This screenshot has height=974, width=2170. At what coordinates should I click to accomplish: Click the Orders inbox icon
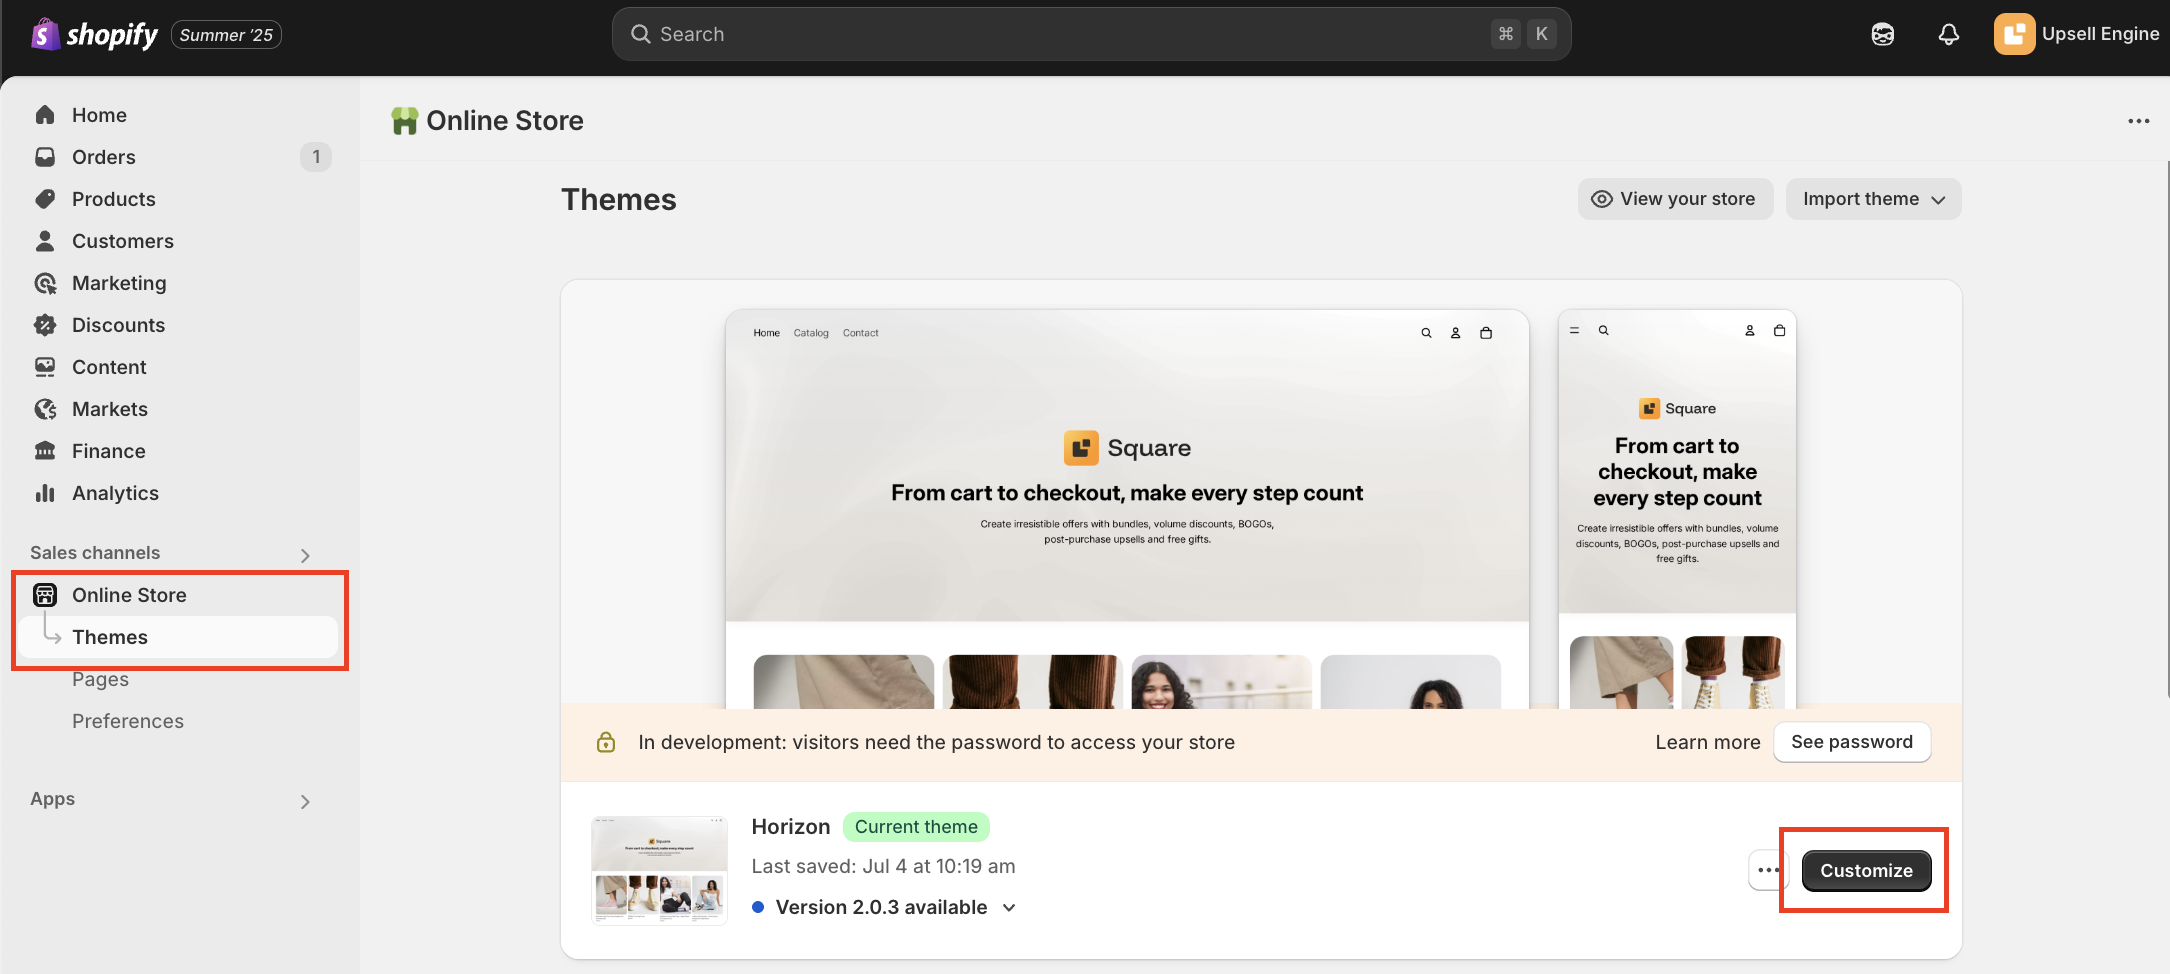pos(45,157)
